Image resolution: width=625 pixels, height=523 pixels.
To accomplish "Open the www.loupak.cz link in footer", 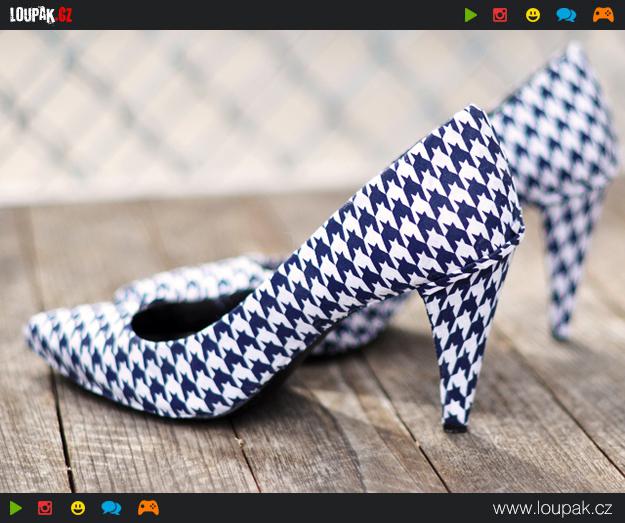I will (x=554, y=509).
